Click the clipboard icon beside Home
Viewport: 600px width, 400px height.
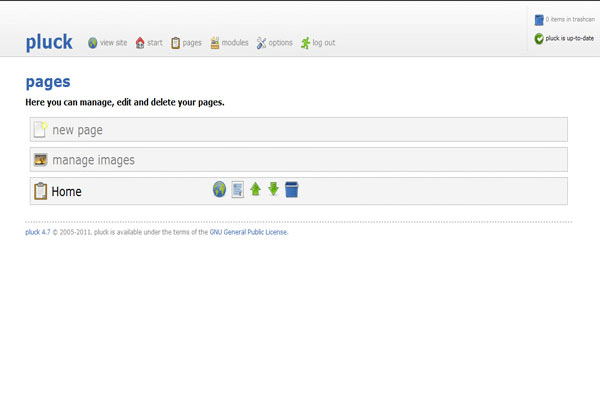(x=40, y=191)
